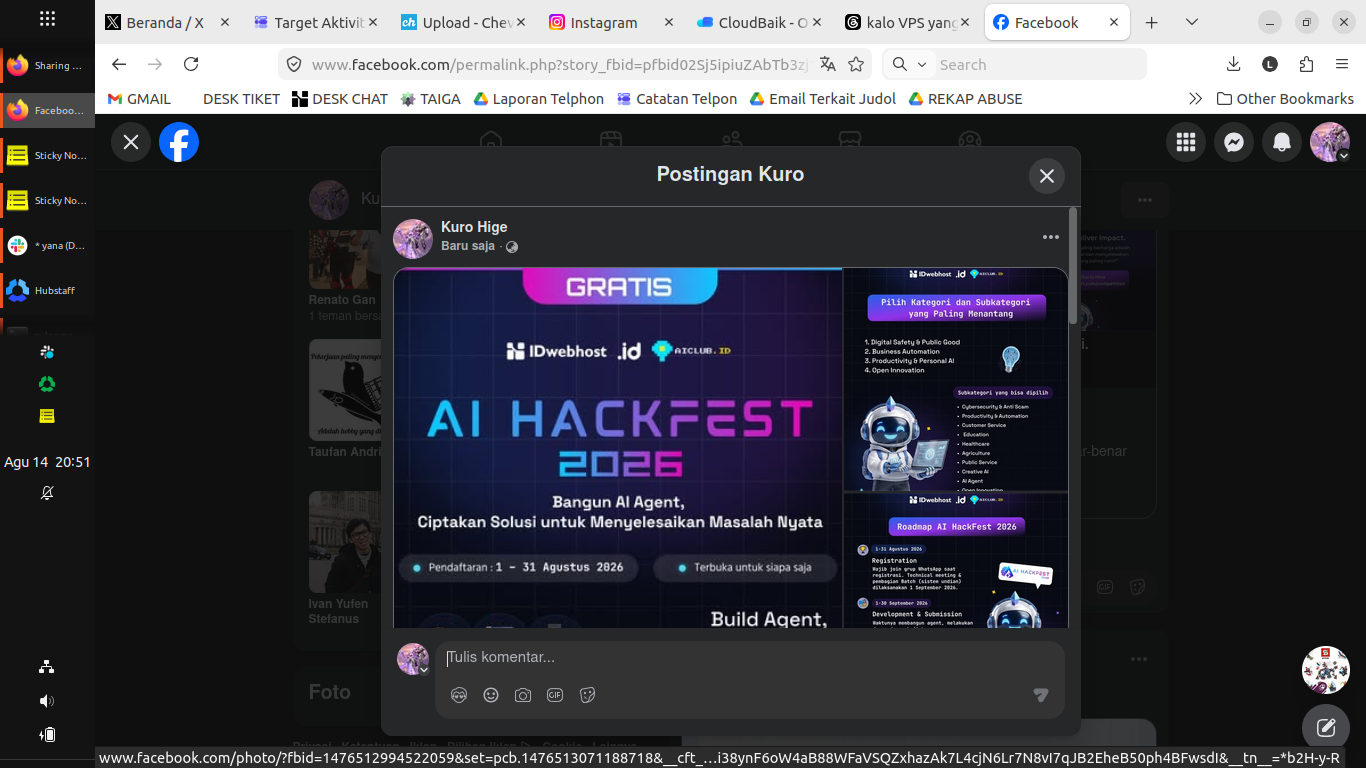The image size is (1366, 768).
Task: Switch commenting identity via the avatar arrow
Action: coord(424,670)
